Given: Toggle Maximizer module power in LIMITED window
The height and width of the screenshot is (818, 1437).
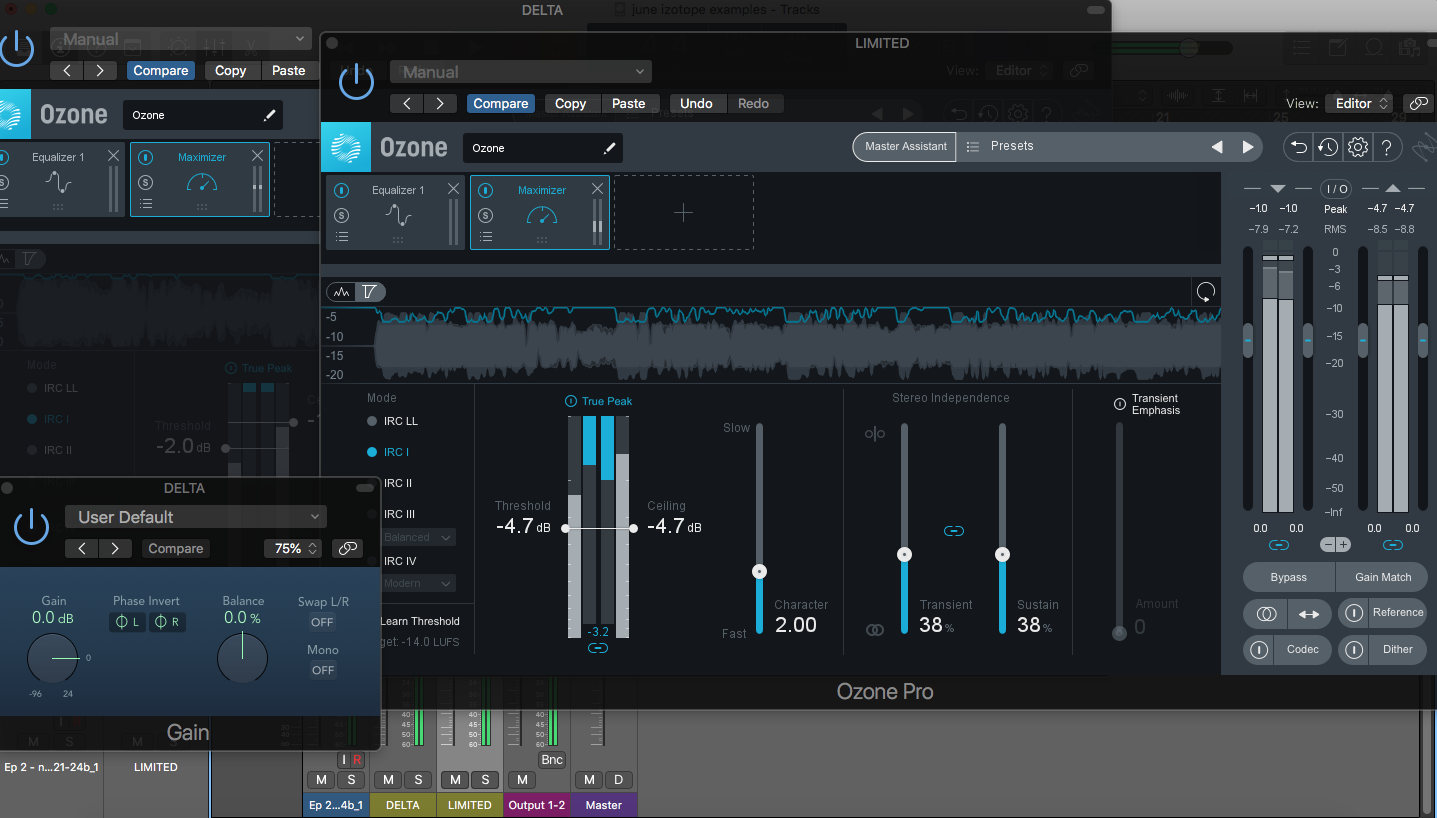Looking at the screenshot, I should pos(485,190).
